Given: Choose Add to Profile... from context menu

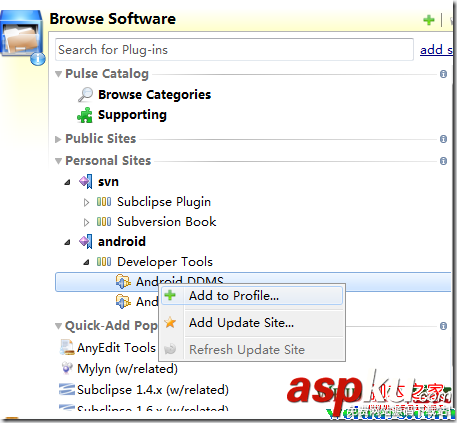Looking at the screenshot, I should (x=252, y=296).
